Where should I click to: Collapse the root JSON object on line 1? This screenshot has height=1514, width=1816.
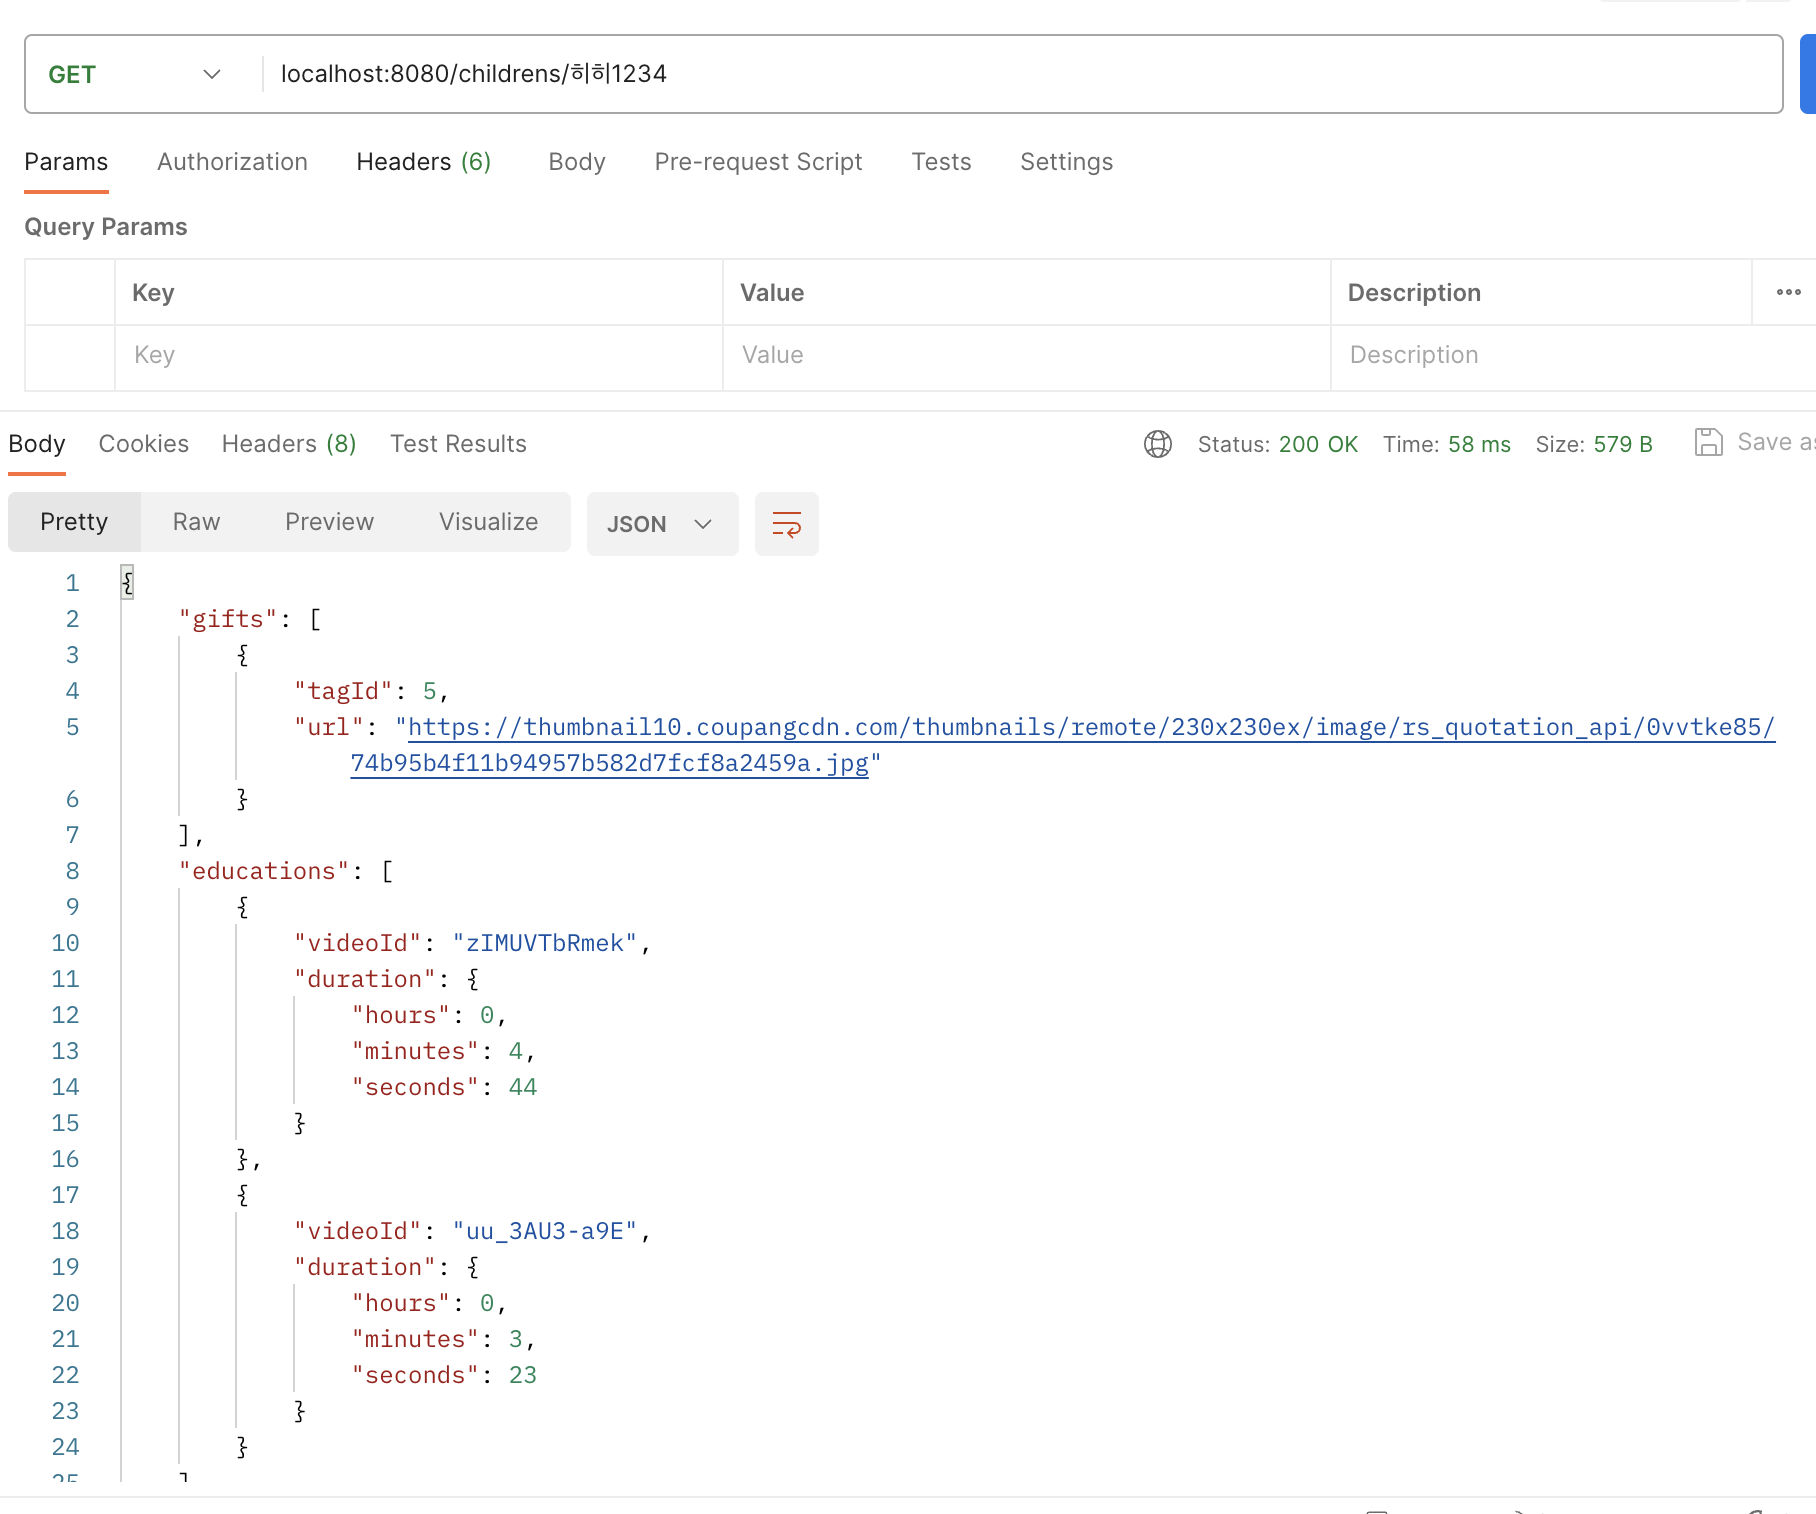click(x=128, y=582)
